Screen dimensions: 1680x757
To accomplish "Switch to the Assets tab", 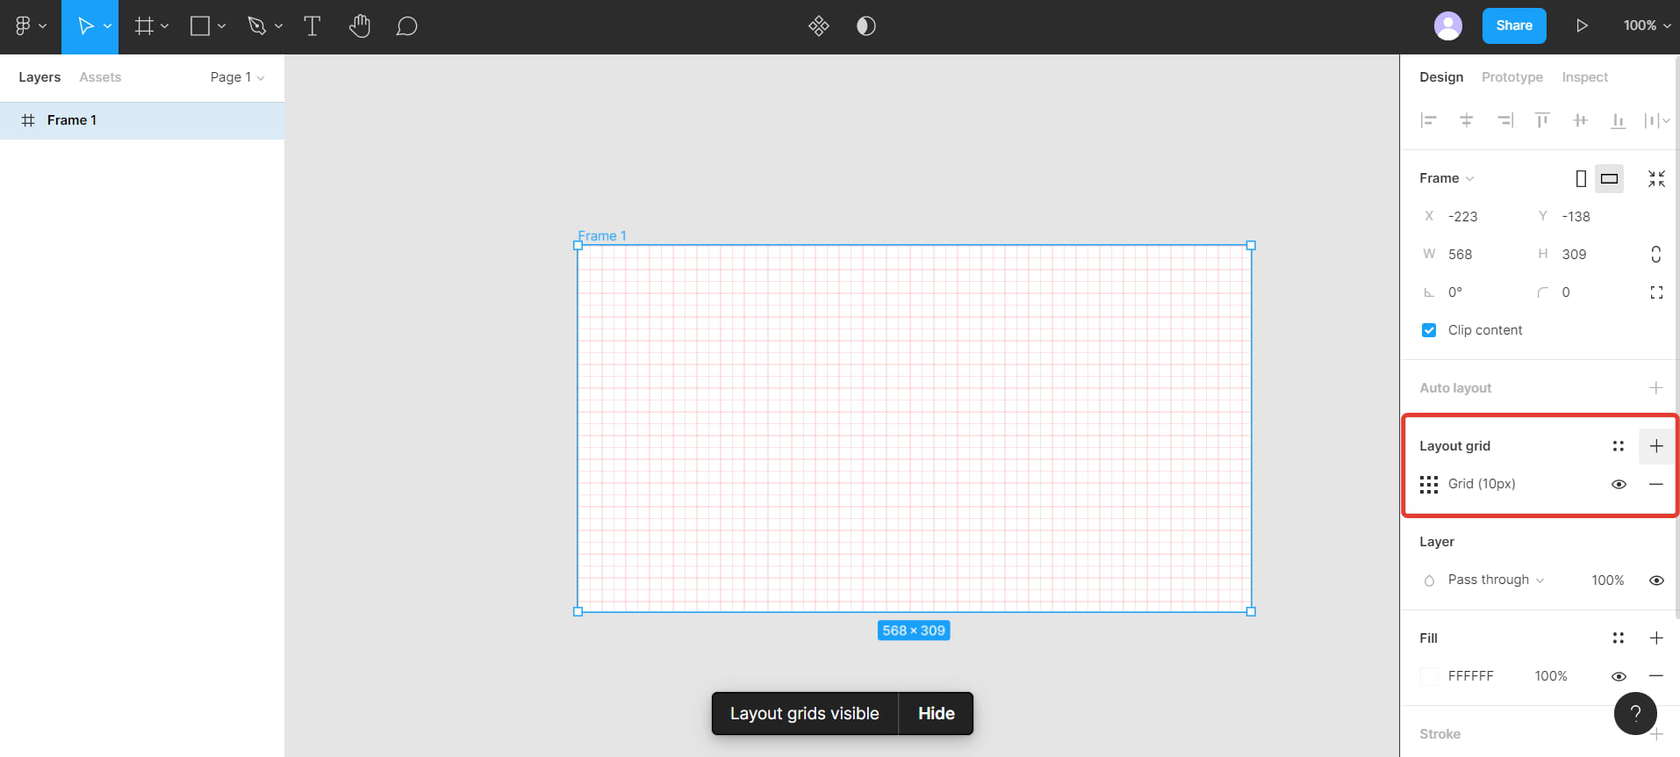I will point(100,77).
